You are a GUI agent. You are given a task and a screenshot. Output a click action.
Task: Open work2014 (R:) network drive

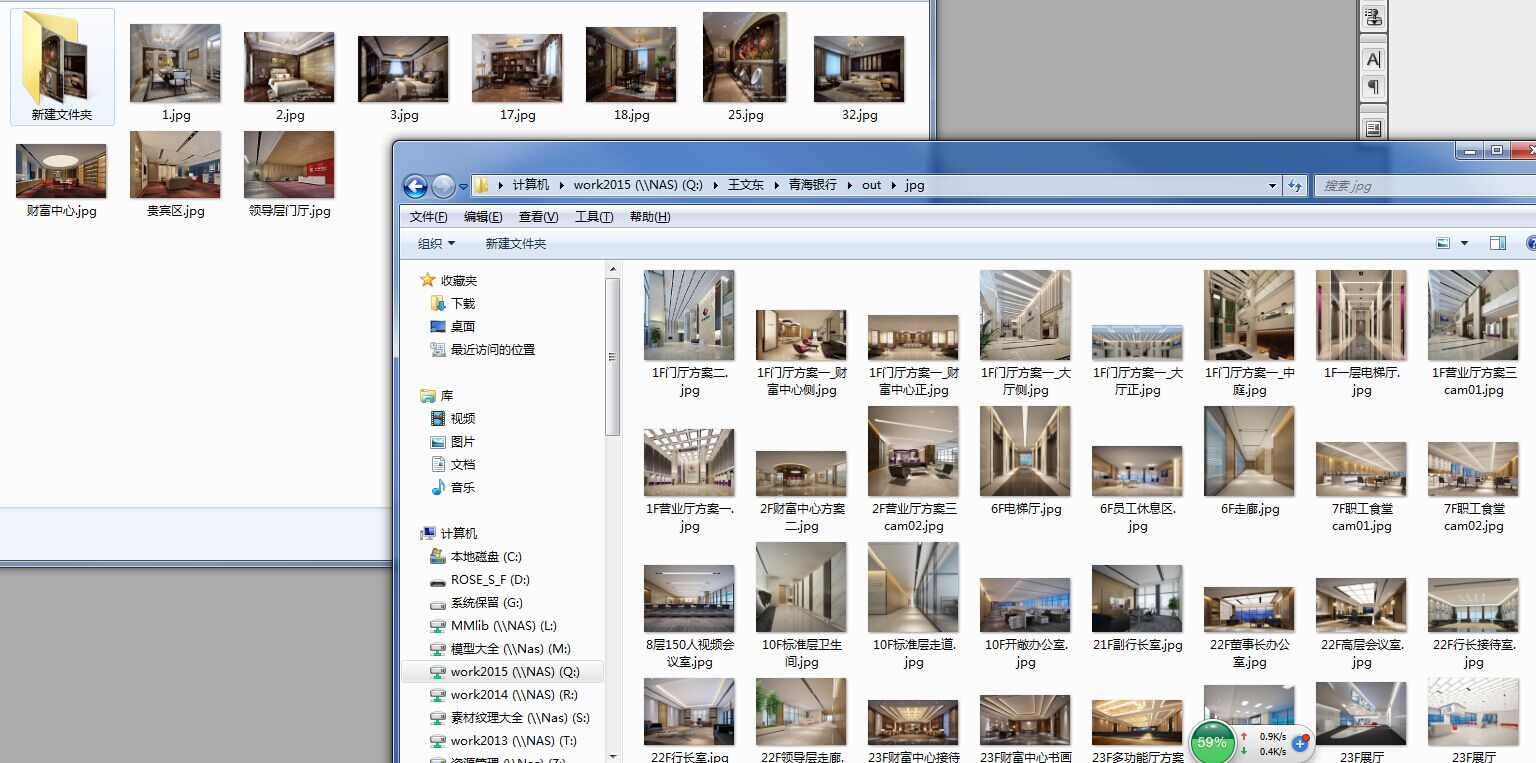[504, 694]
